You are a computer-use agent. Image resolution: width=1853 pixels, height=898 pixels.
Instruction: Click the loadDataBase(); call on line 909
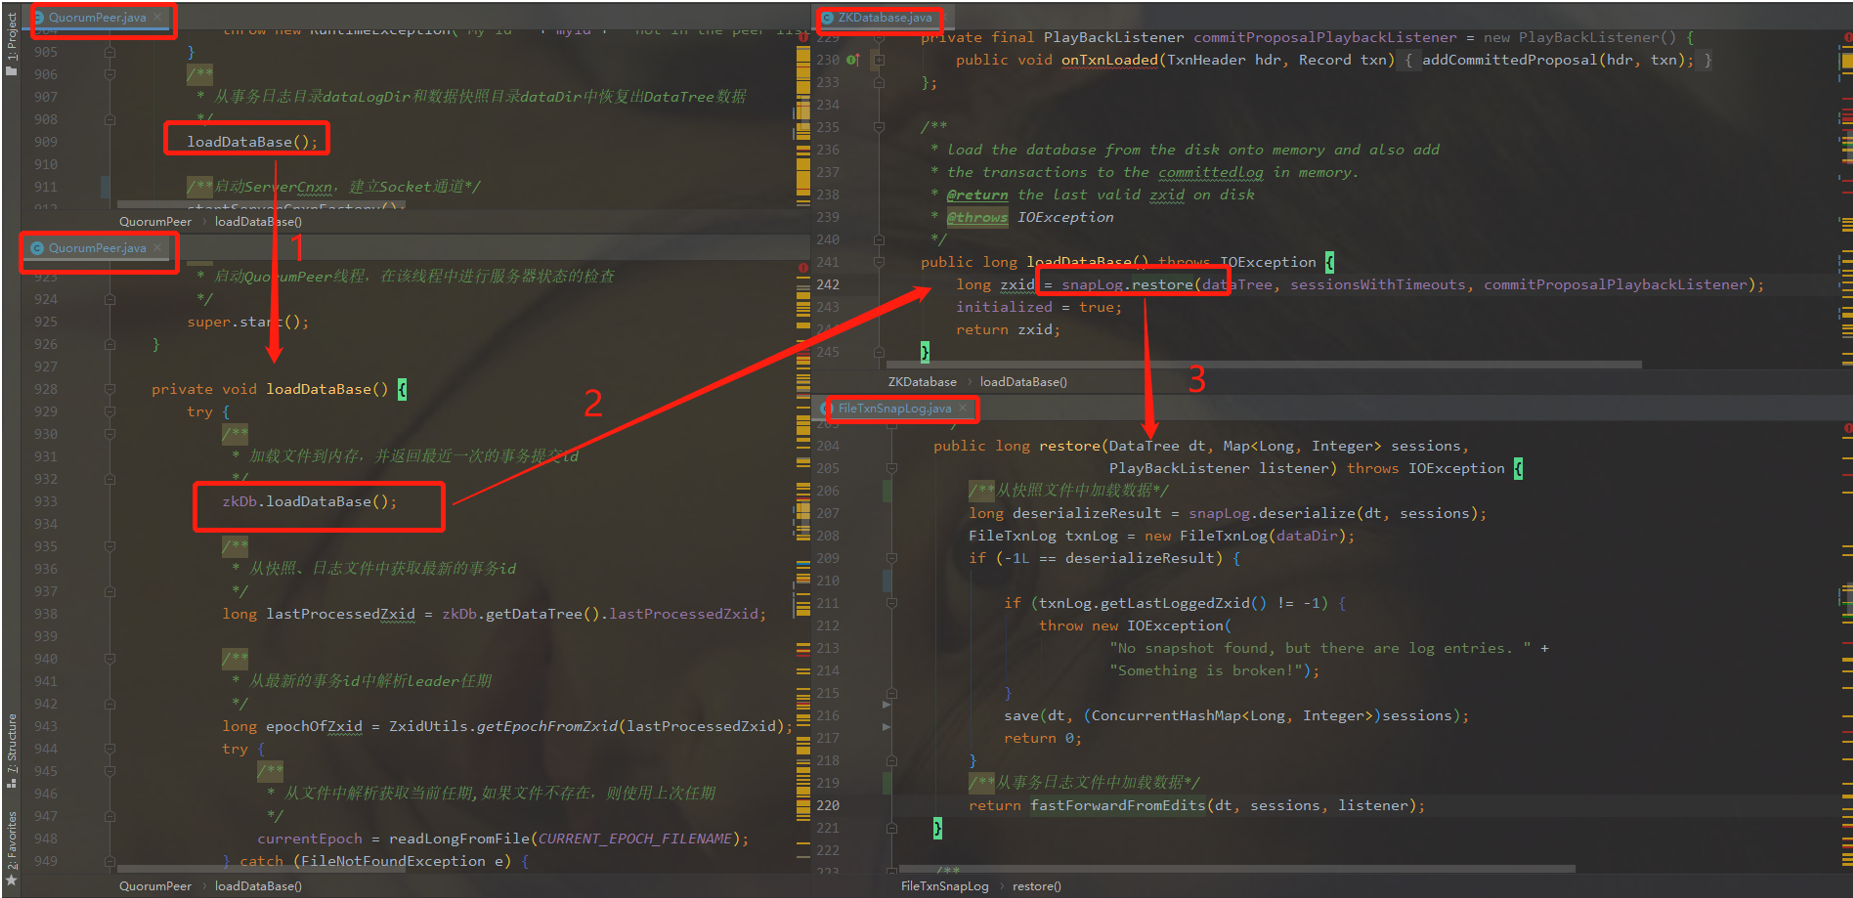coord(252,142)
